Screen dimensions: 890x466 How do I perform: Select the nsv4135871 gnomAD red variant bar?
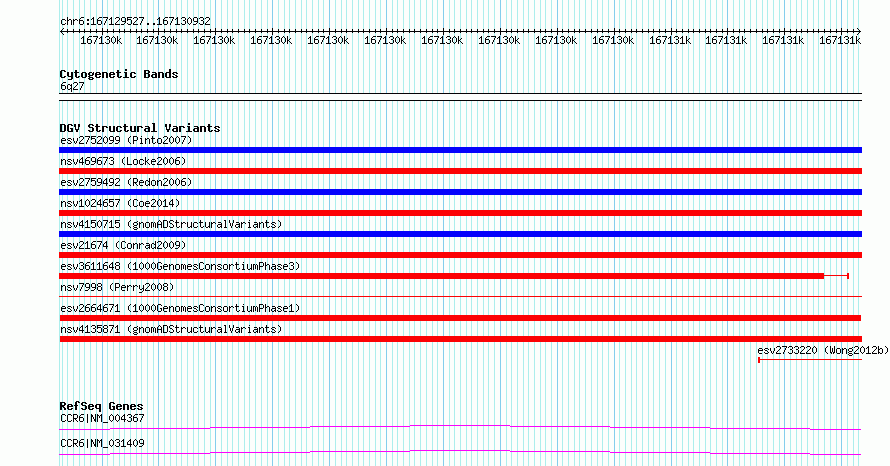pyautogui.click(x=460, y=339)
